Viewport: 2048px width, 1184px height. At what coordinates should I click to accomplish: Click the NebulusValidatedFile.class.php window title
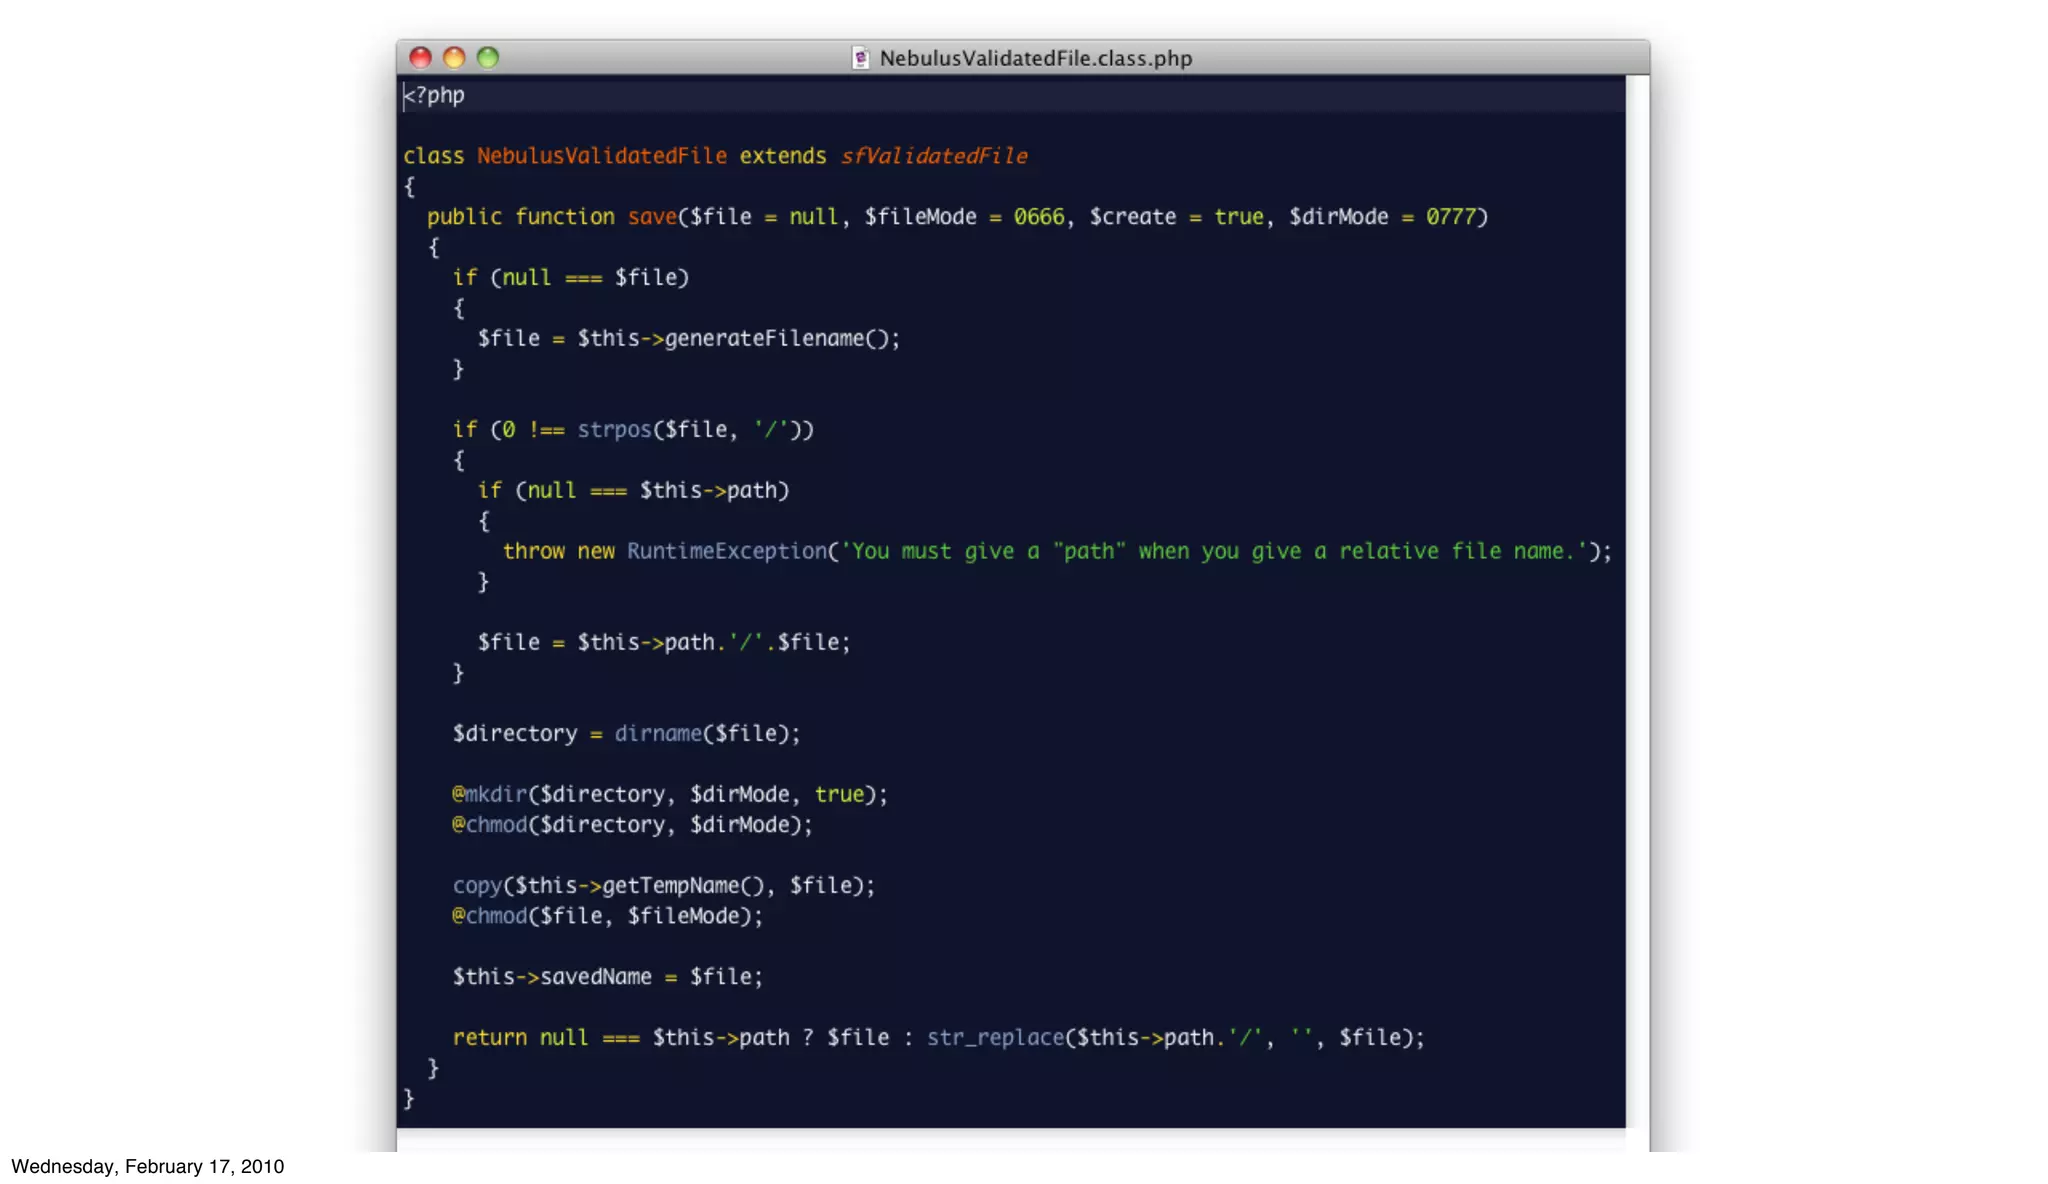pos(1035,58)
